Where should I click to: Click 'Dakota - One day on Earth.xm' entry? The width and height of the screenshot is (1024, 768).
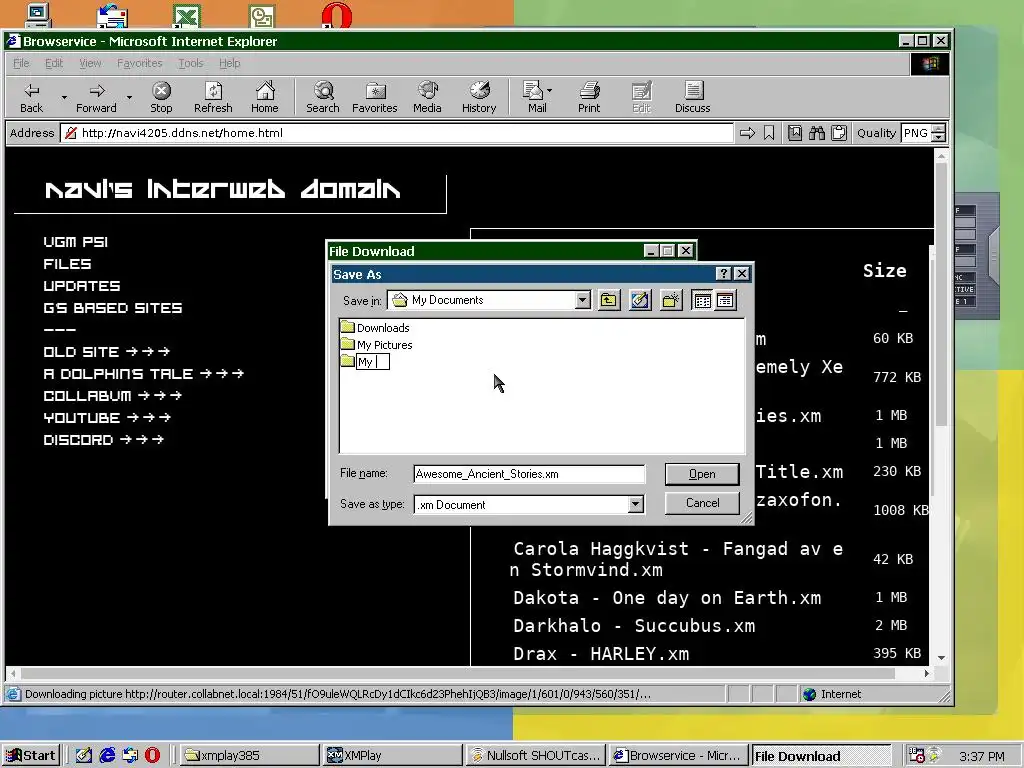coord(667,598)
